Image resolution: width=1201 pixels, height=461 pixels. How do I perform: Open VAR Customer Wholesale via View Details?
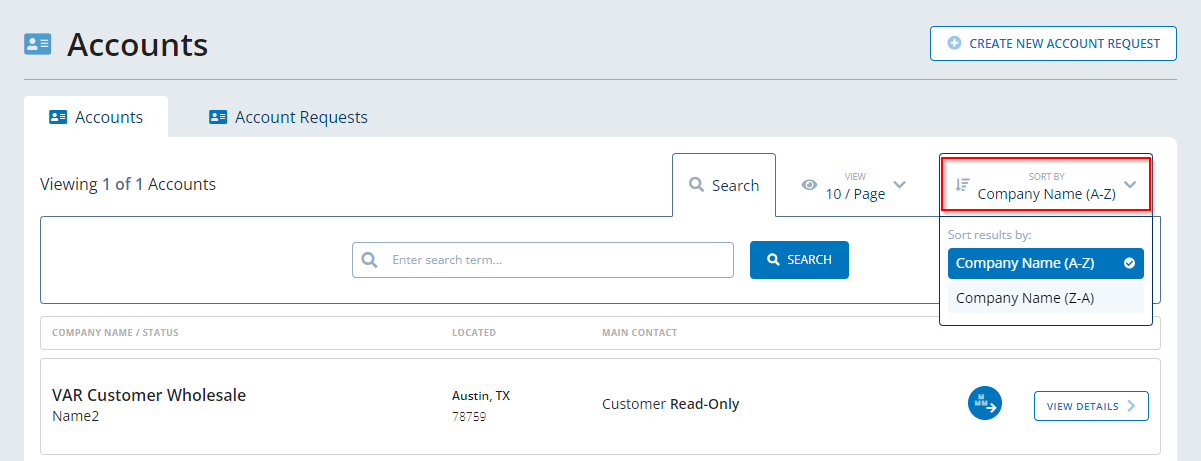pyautogui.click(x=1090, y=406)
